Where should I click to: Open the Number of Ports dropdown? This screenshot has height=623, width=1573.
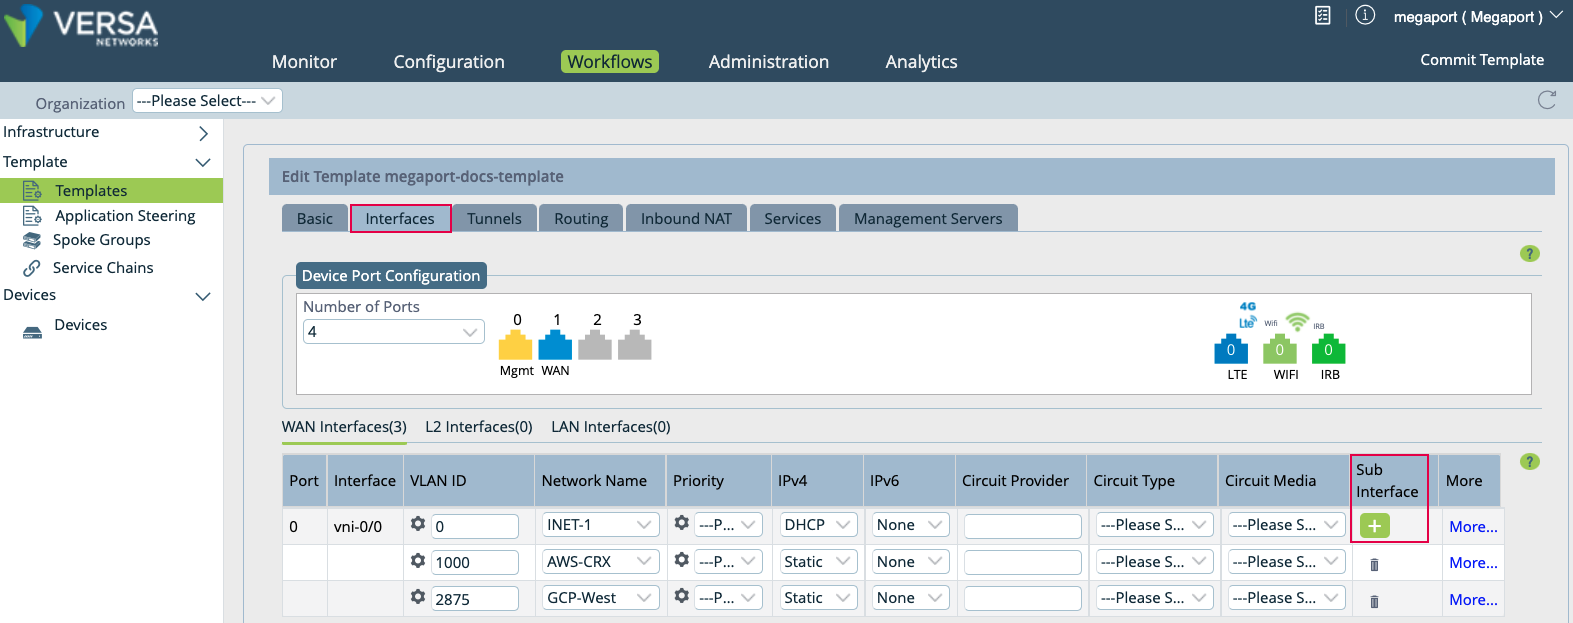click(393, 332)
